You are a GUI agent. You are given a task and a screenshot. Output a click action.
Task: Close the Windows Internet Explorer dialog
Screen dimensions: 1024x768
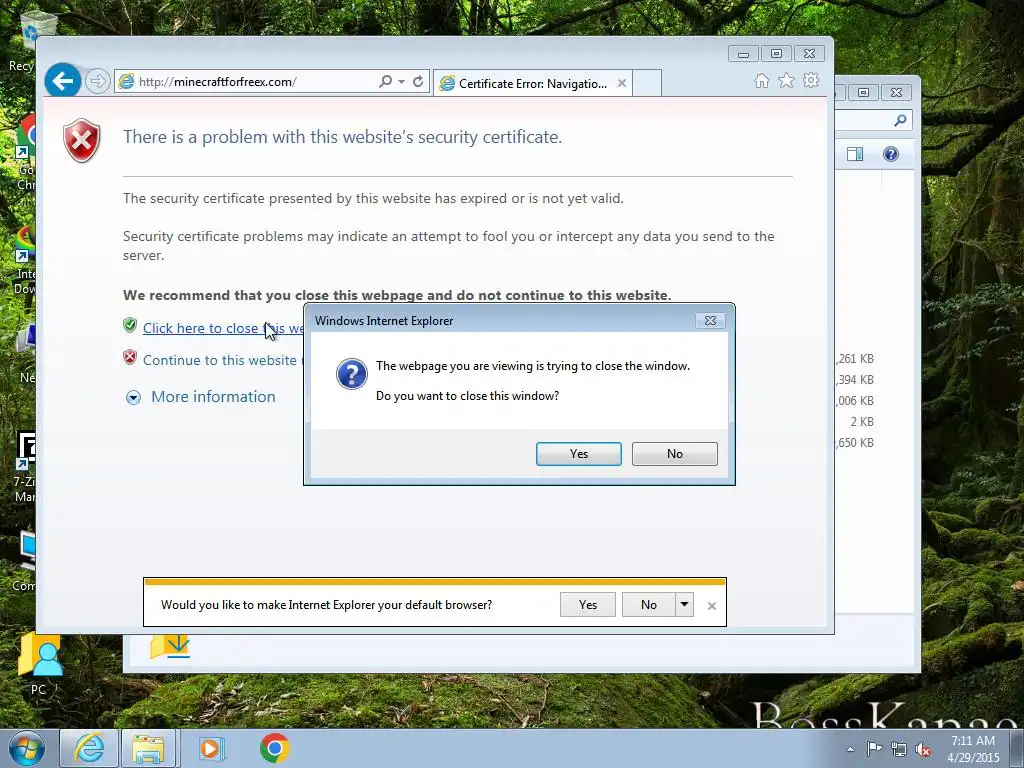click(x=711, y=320)
